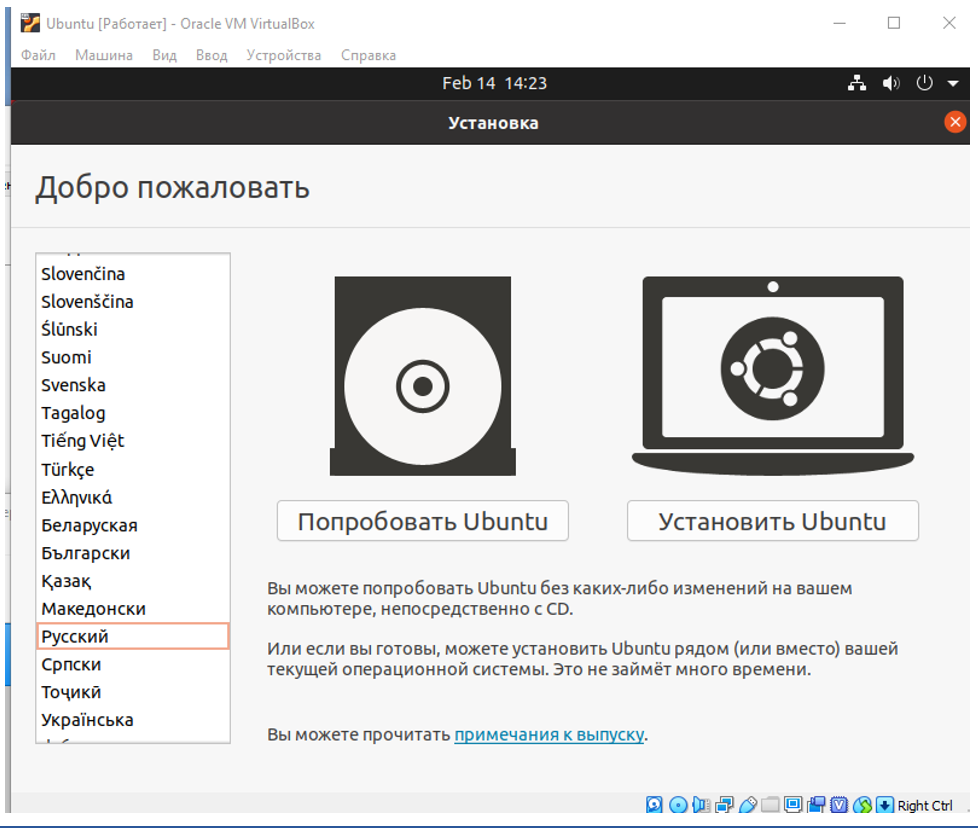Pick Tiếng Việt from the language list

point(133,441)
